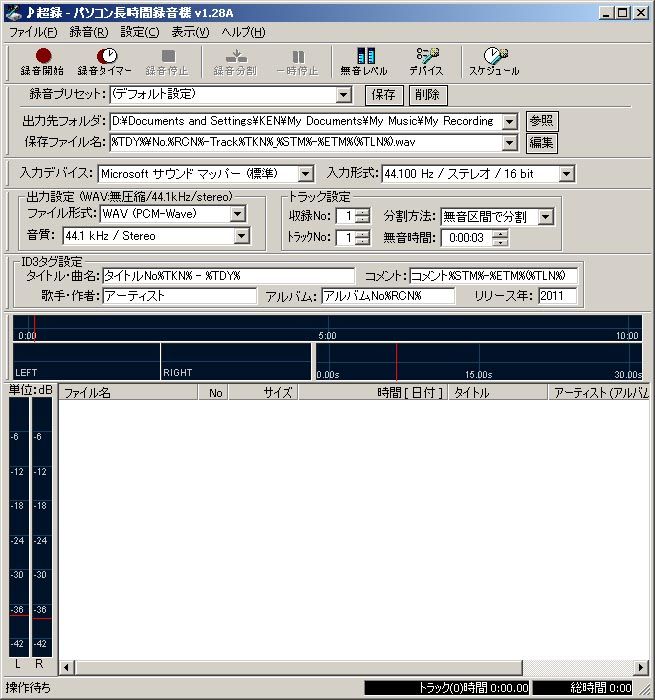The height and width of the screenshot is (700, 655).
Task: Open the ヘルプ(H) menu
Action: tap(243, 32)
